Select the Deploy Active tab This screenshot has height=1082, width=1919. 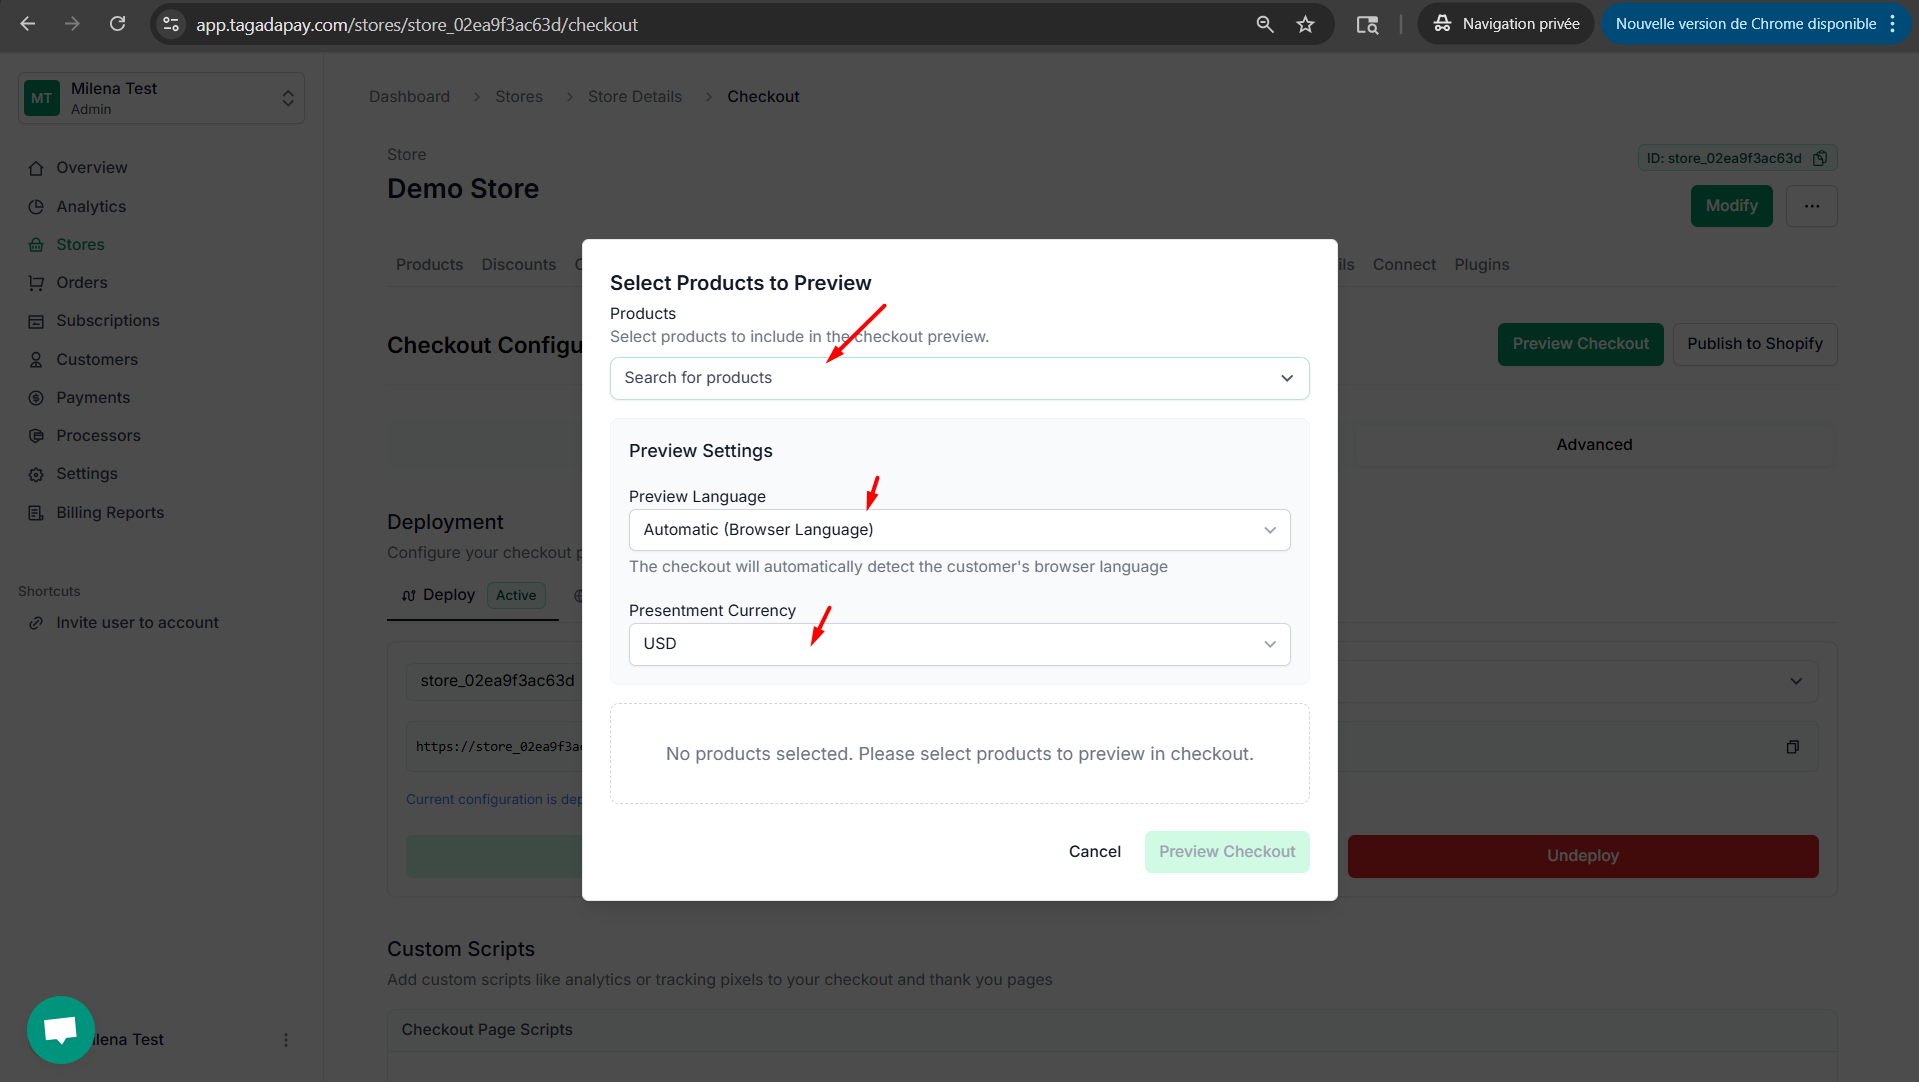pyautogui.click(x=472, y=595)
